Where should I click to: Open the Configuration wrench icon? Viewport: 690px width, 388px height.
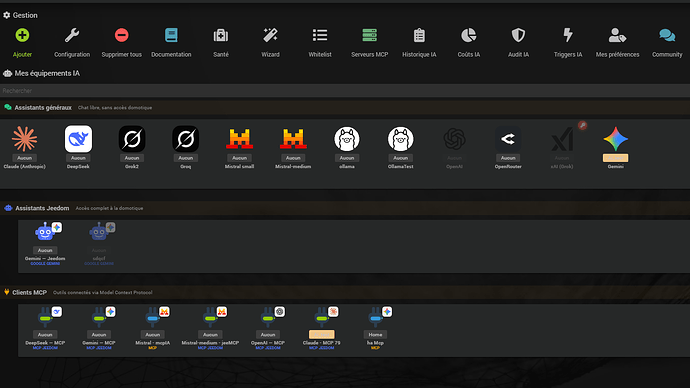(72, 35)
